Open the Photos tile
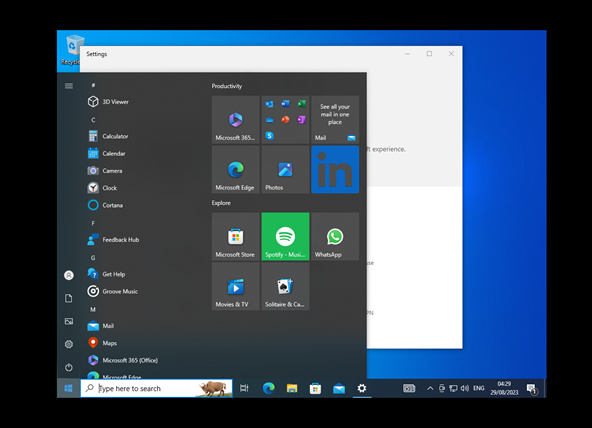 tap(285, 169)
